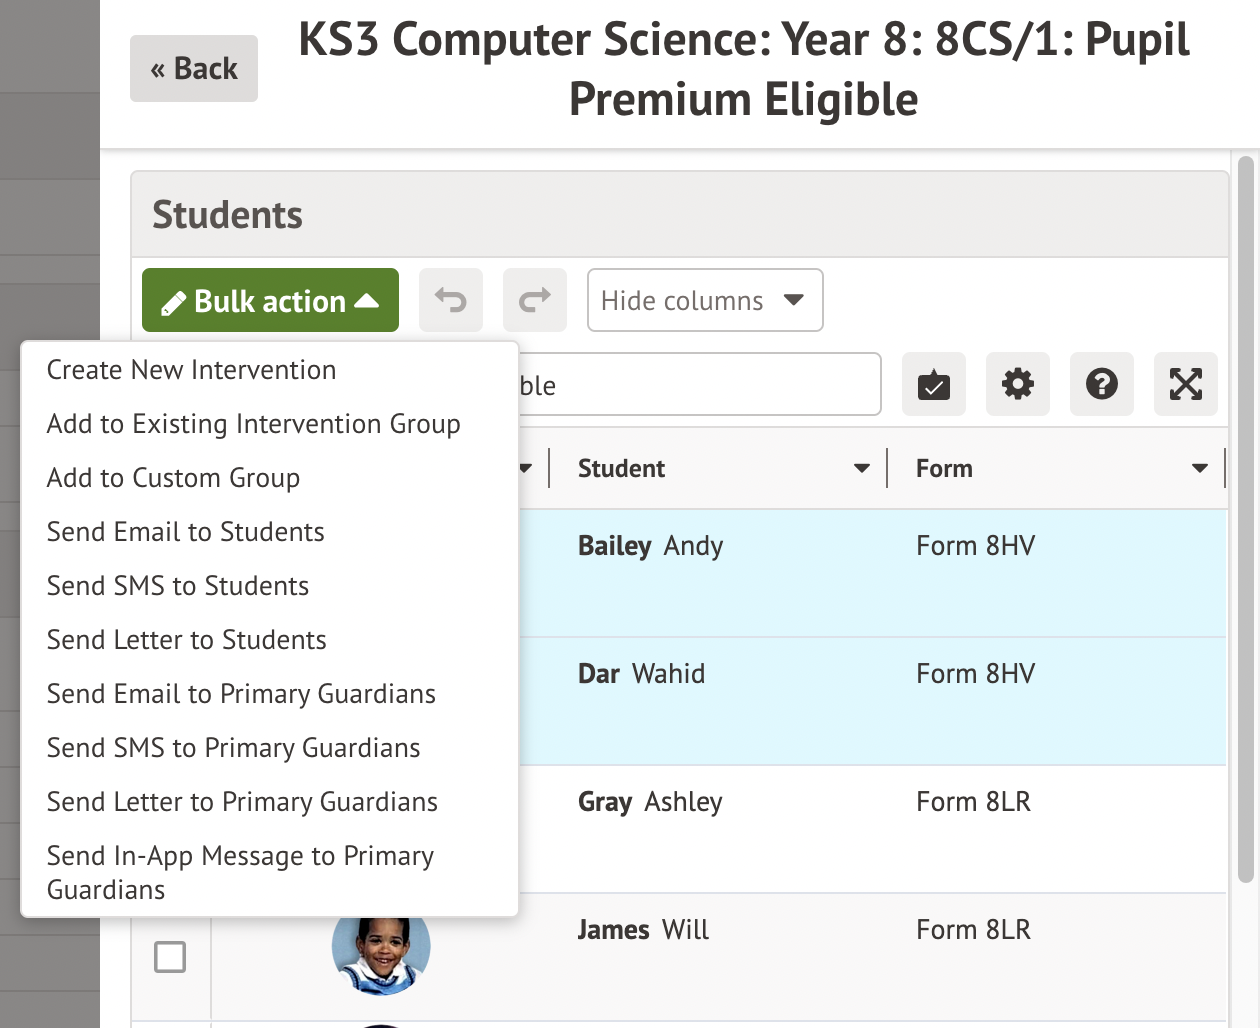Open the Hide columns dropdown
Viewport: 1260px width, 1028px height.
tap(705, 300)
